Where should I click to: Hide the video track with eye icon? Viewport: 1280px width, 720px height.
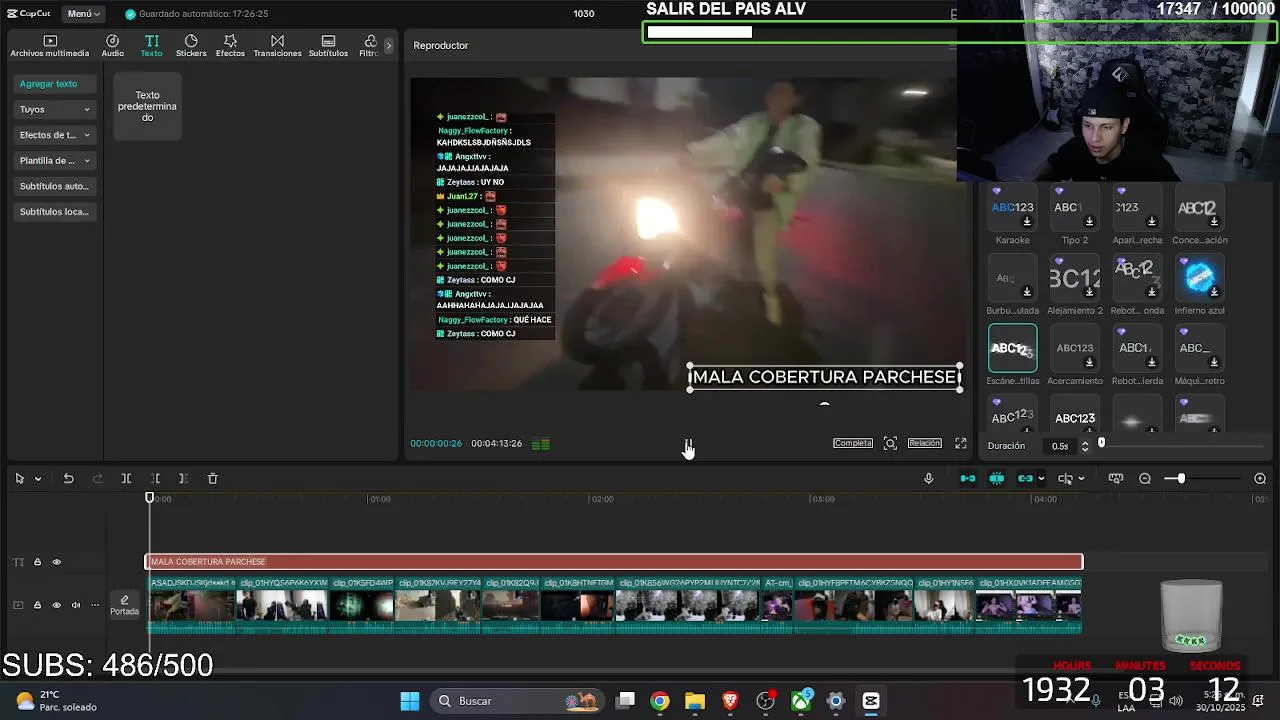coord(56,605)
